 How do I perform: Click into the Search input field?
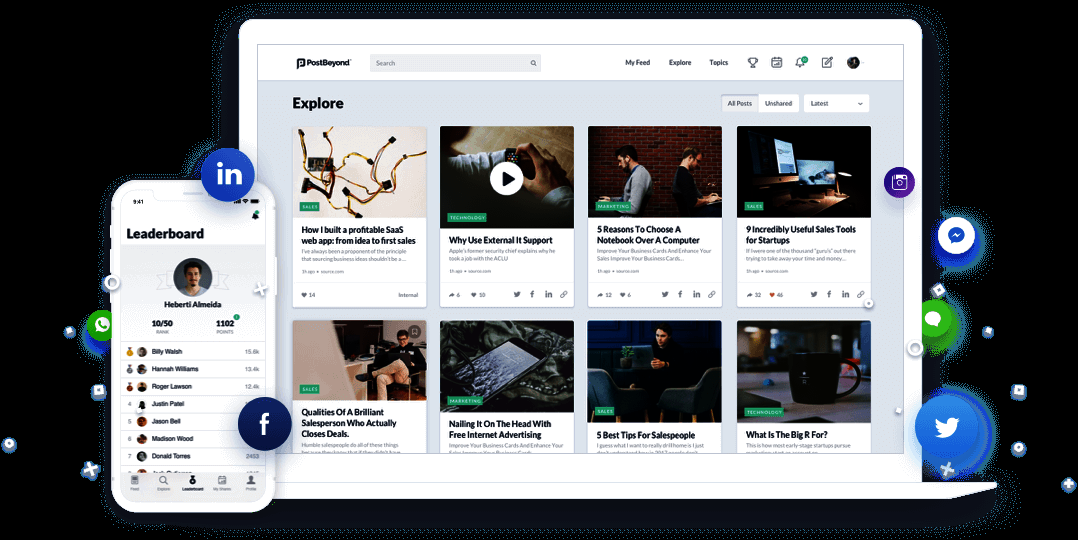(x=450, y=63)
